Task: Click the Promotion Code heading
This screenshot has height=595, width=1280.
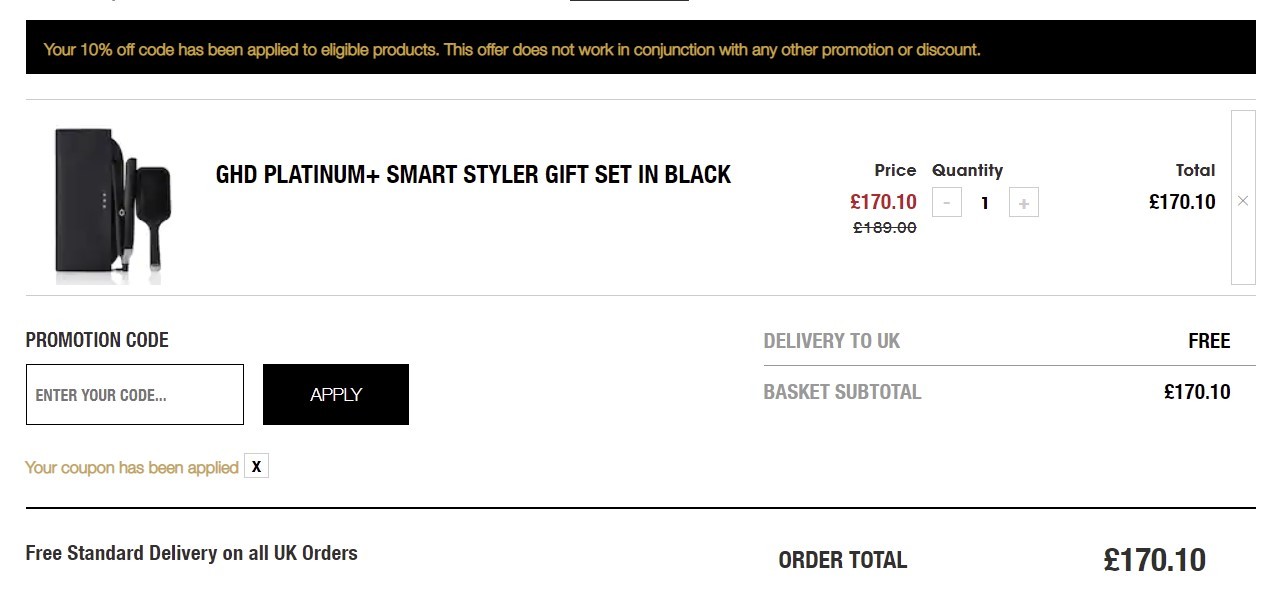Action: coord(97,340)
